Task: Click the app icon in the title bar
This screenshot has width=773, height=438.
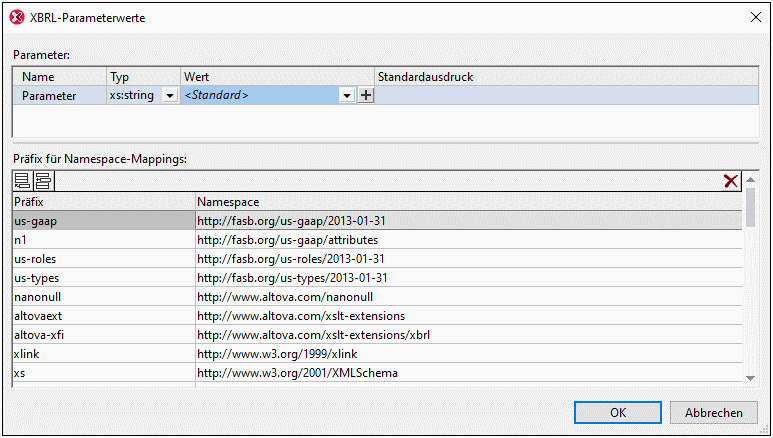Action: (x=16, y=16)
